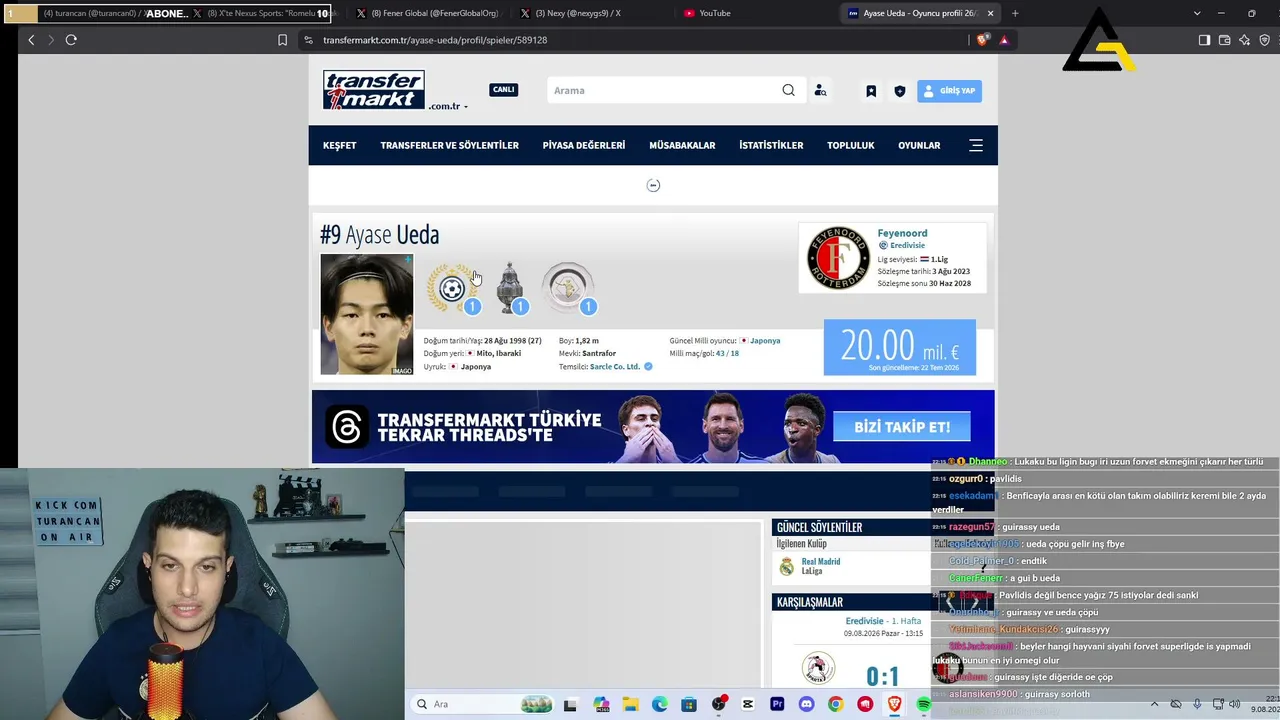This screenshot has width=1280, height=720.
Task: Open the Japonya national team link
Action: coord(765,341)
